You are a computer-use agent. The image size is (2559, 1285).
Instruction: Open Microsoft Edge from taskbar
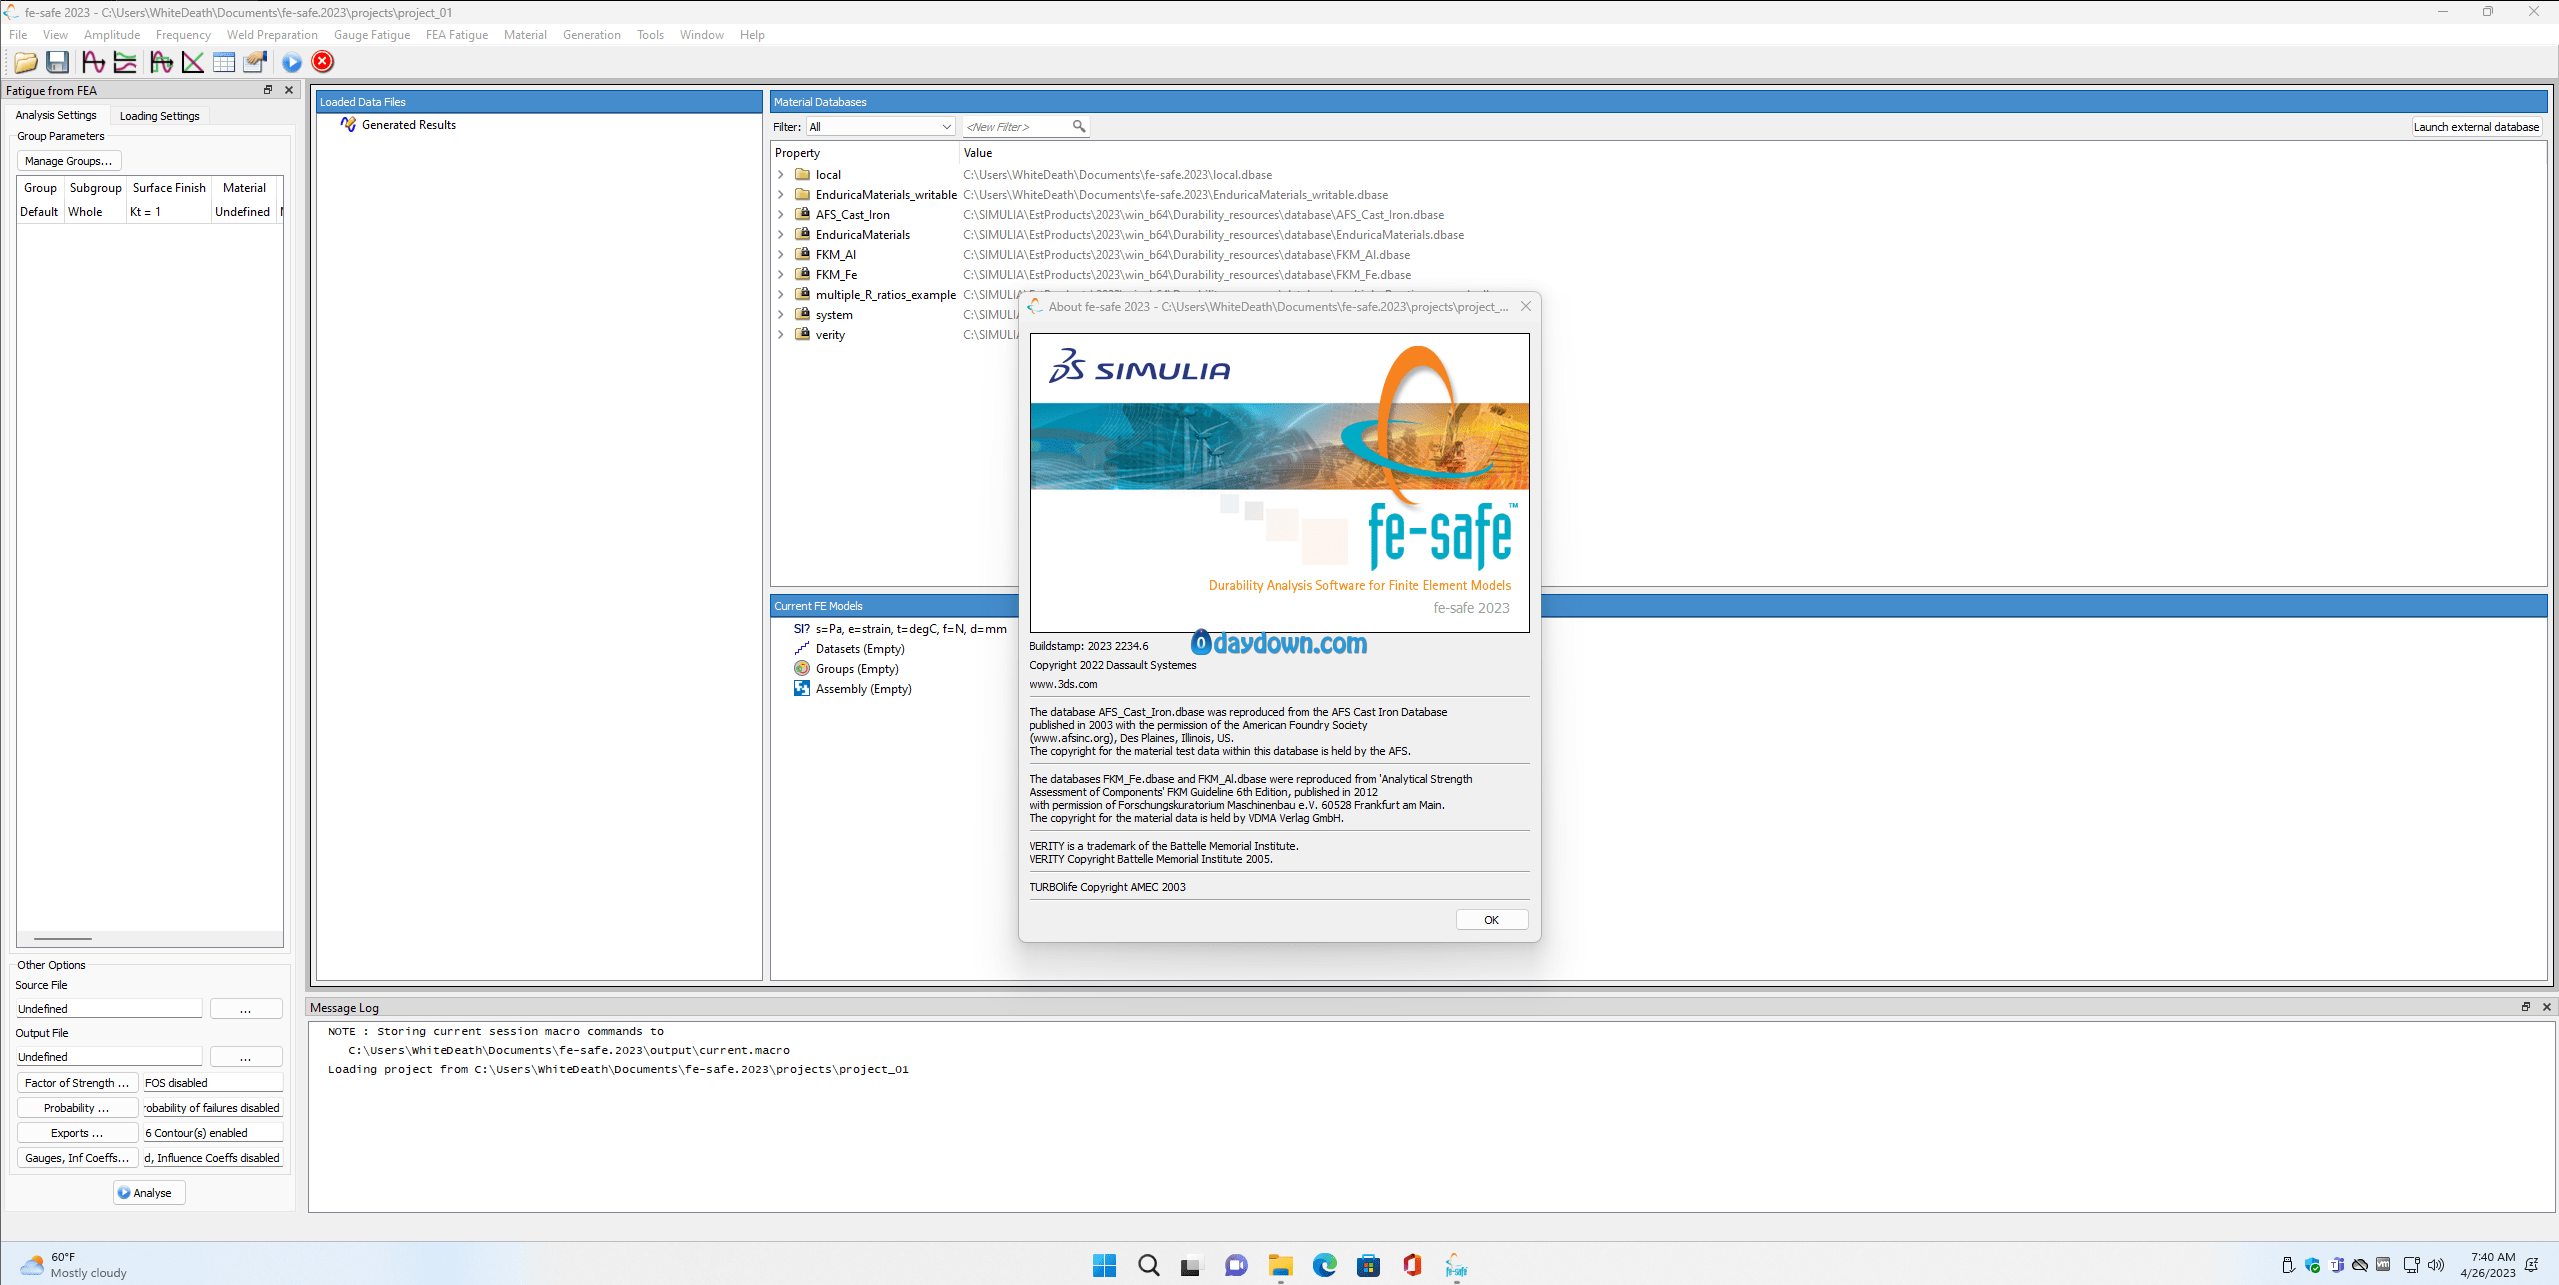(1325, 1265)
